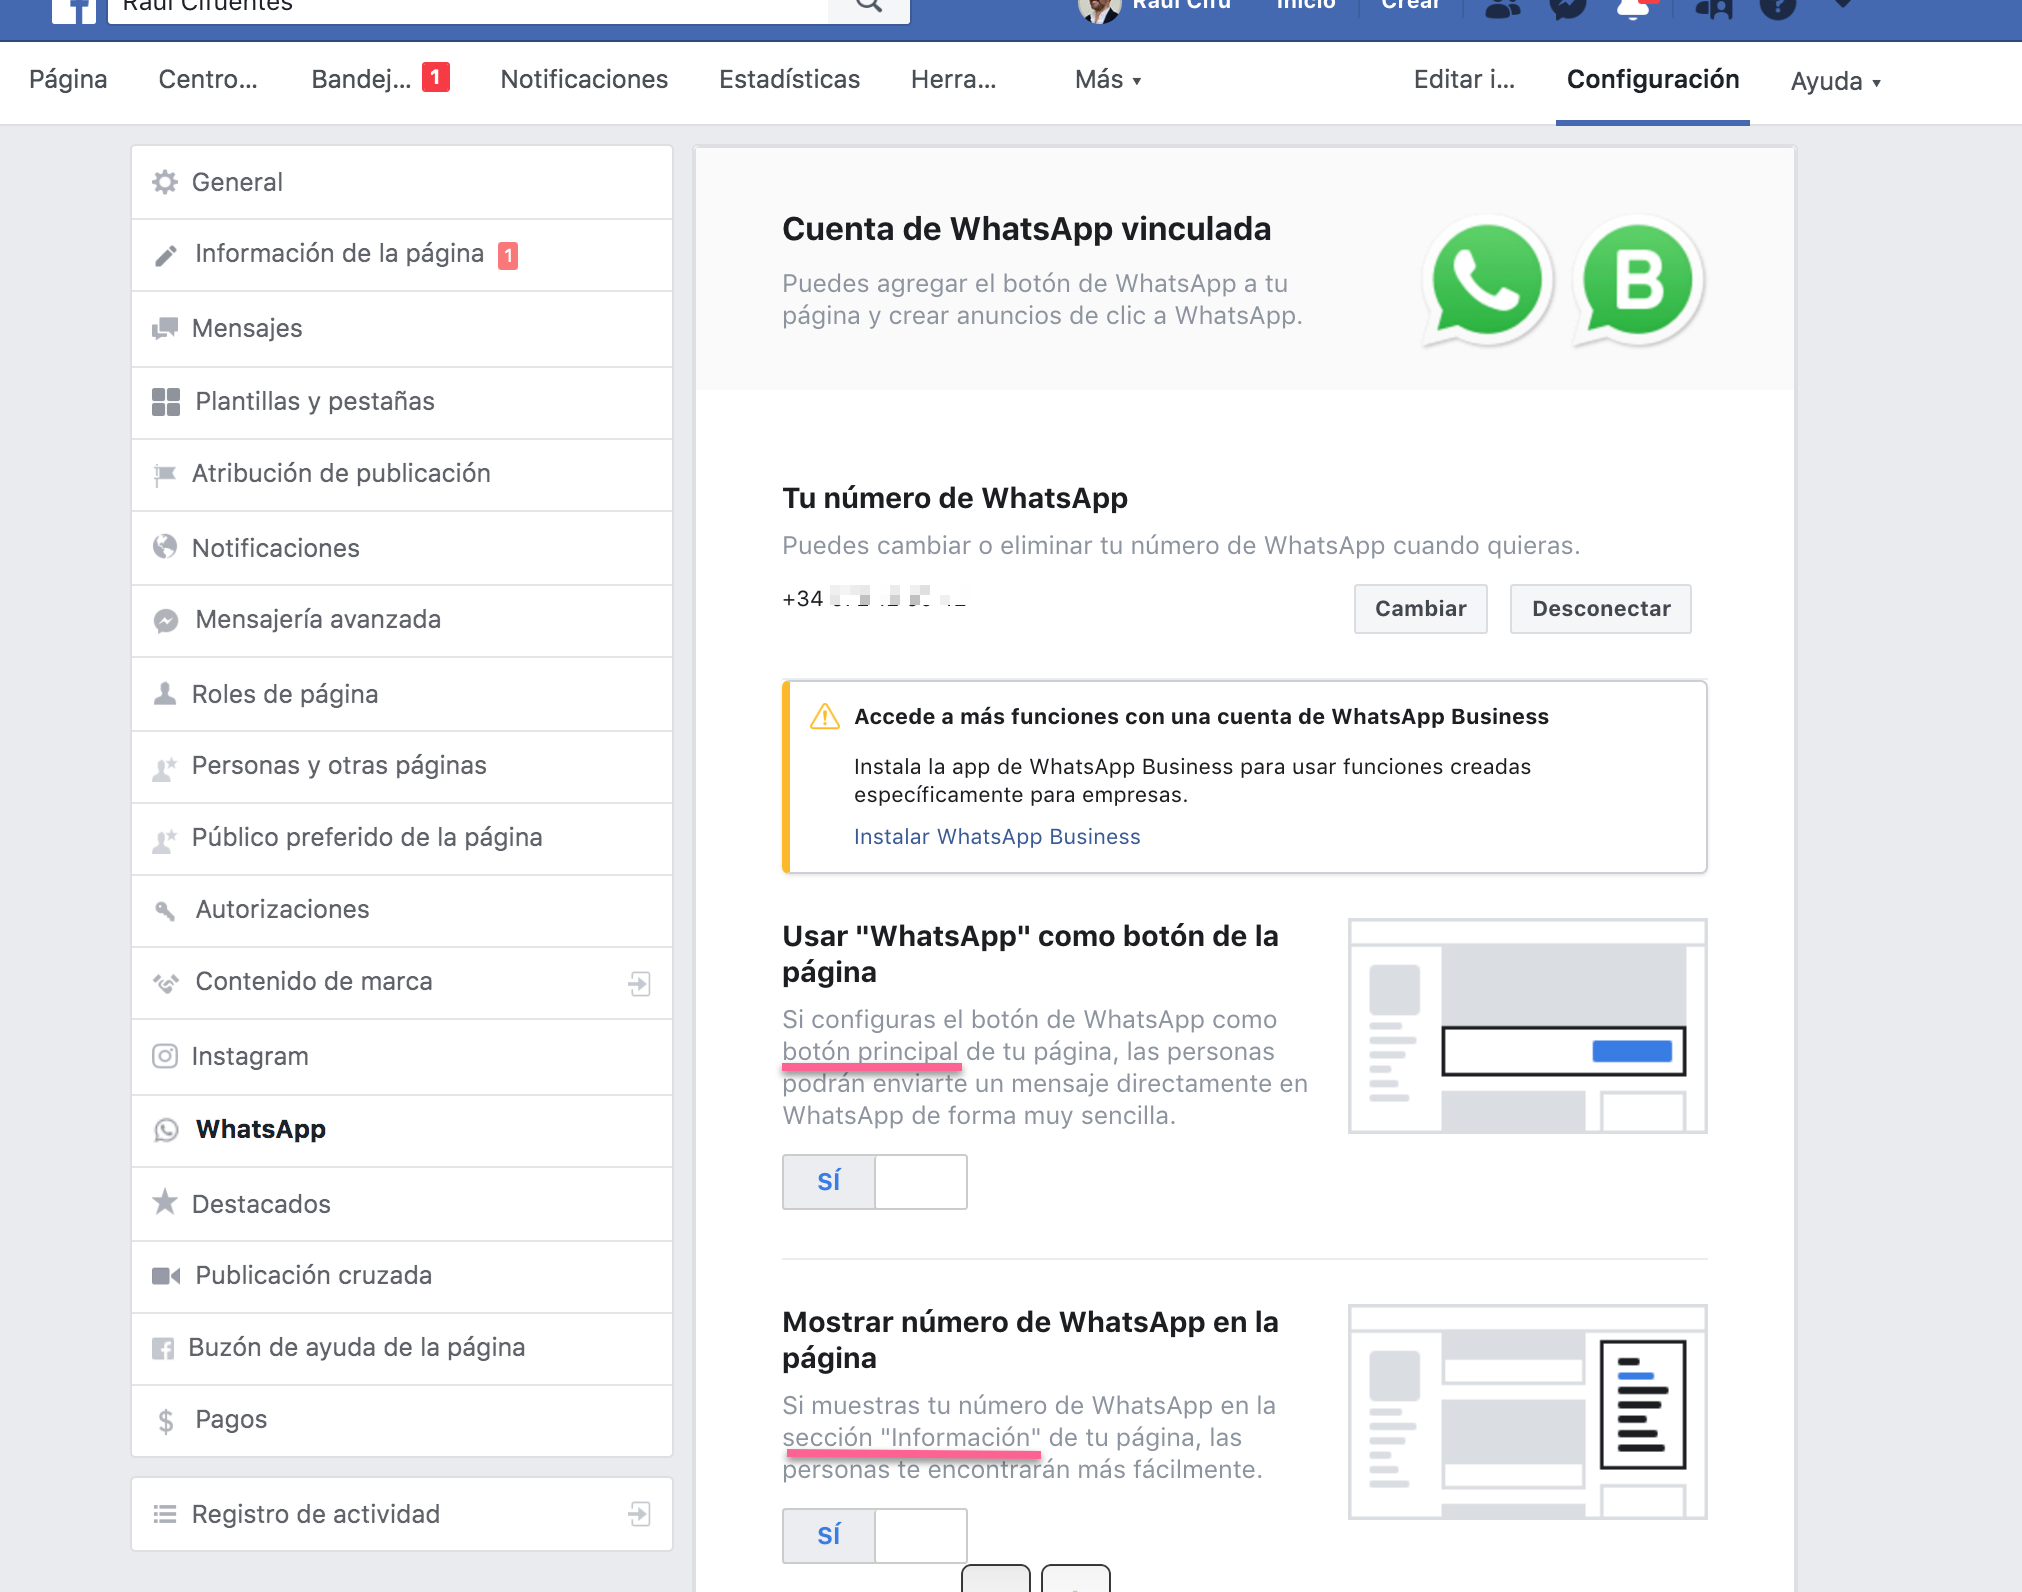Viewport: 2022px width, 1592px height.
Task: Open Pagos settings in sidebar
Action: tap(402, 1420)
